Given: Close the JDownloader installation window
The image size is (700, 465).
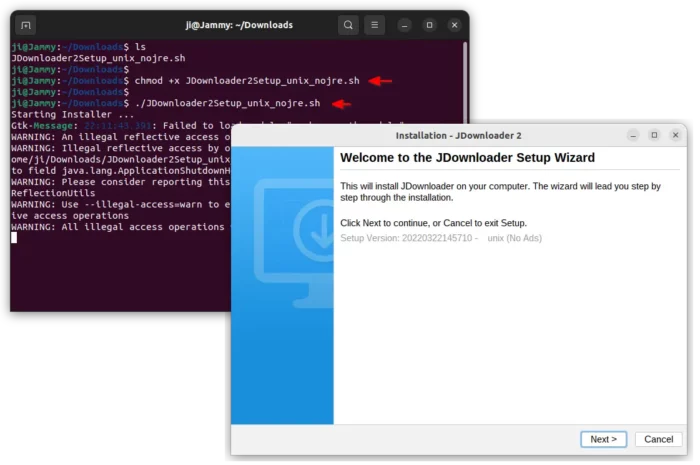Looking at the screenshot, I should click(675, 135).
